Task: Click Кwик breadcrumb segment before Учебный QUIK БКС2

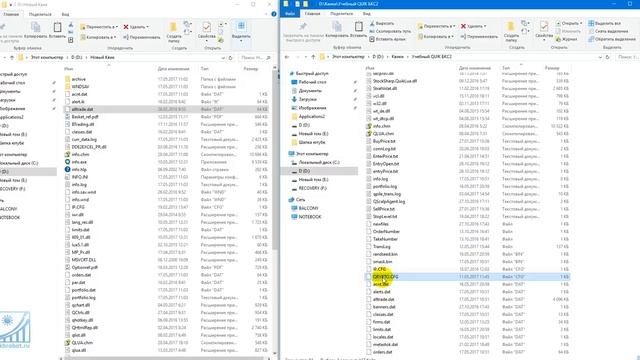Action: pyautogui.click(x=397, y=57)
